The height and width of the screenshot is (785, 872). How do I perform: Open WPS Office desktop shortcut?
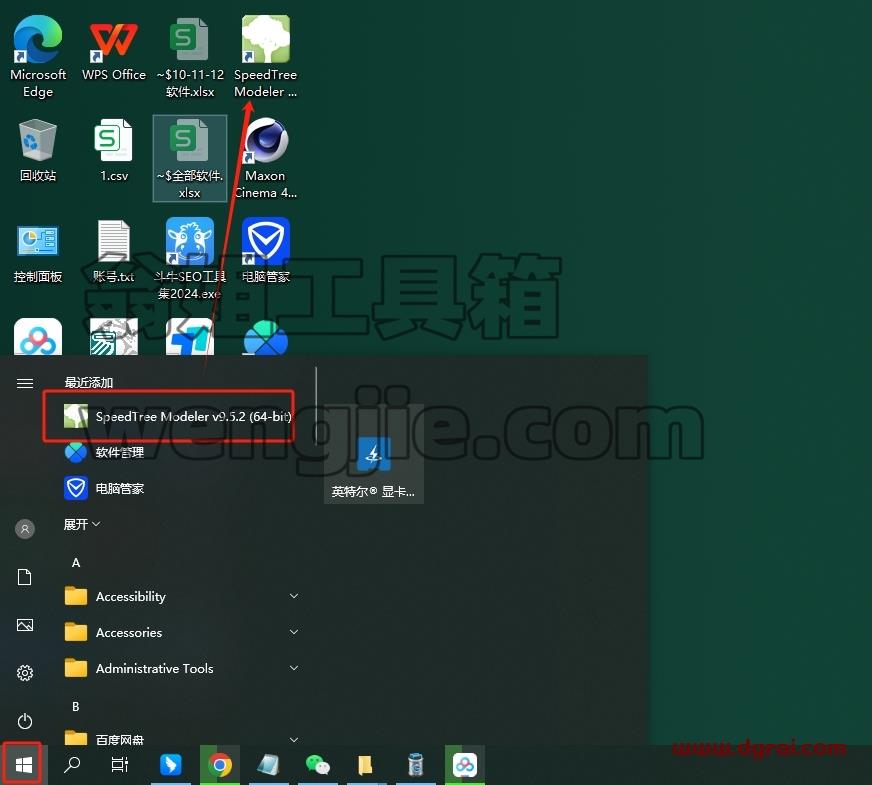click(114, 49)
